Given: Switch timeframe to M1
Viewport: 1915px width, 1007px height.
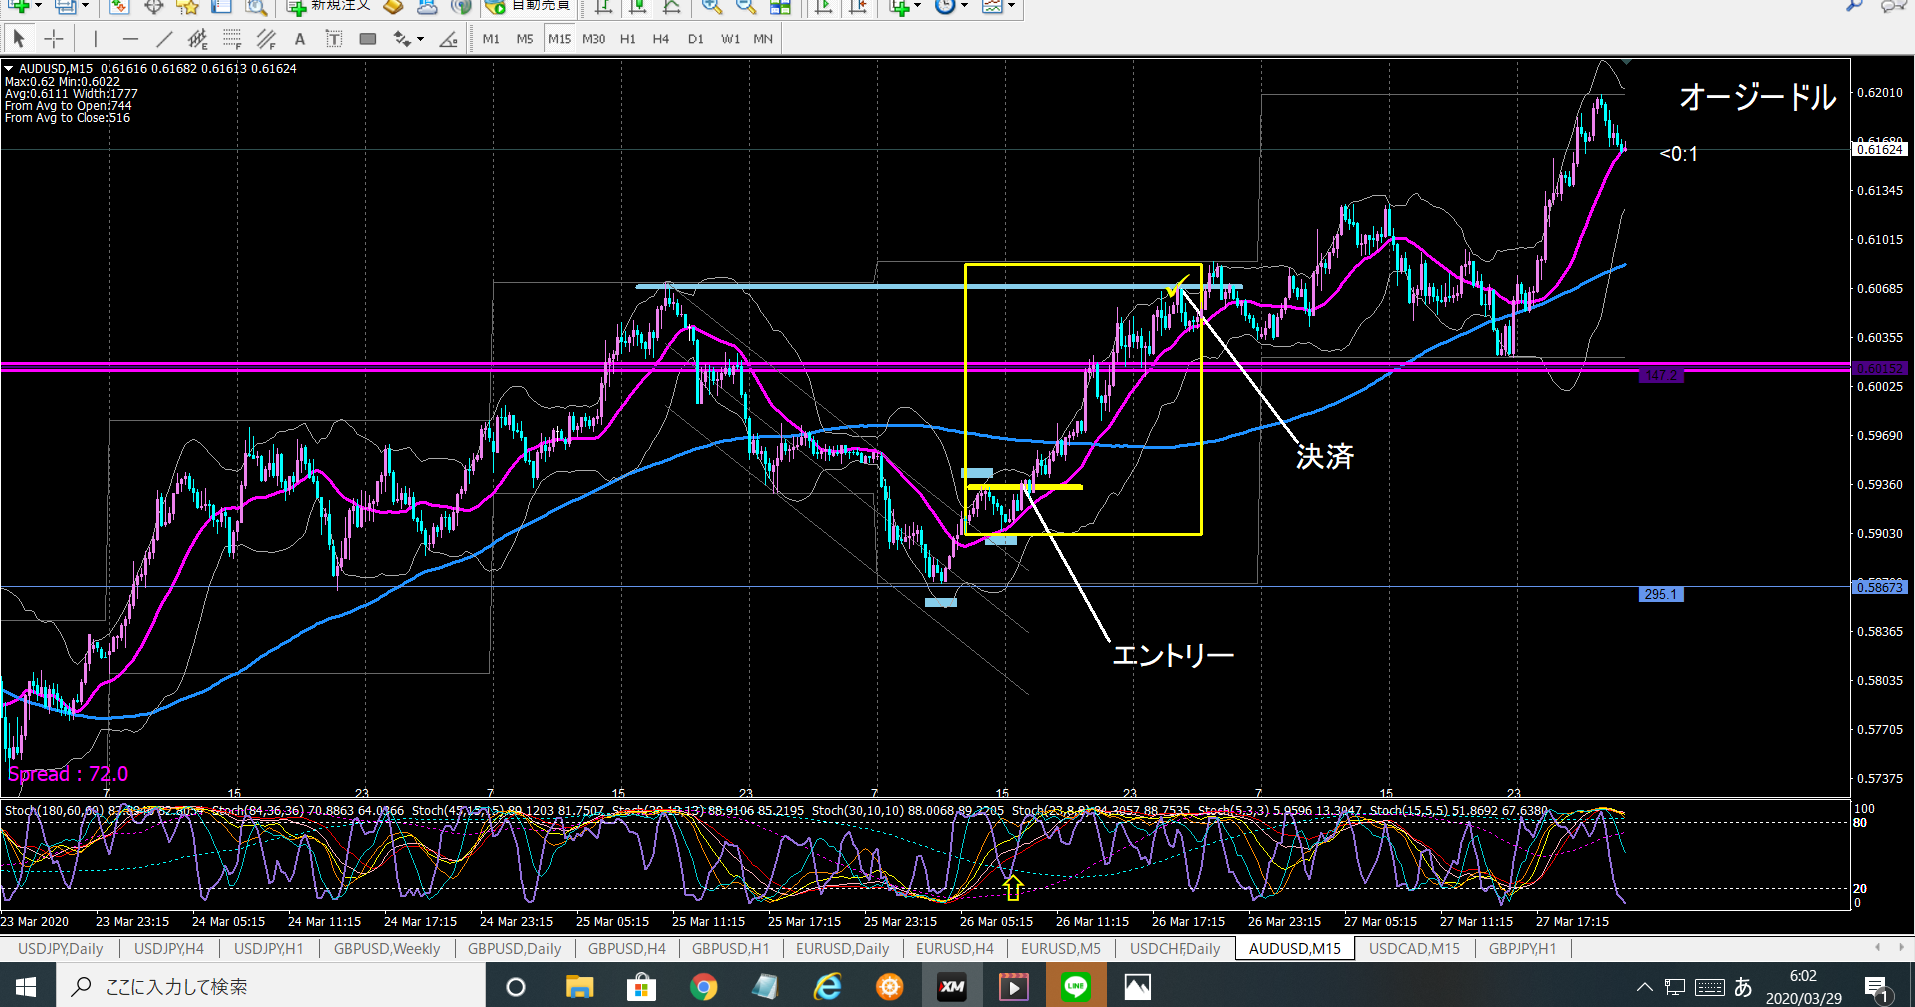Looking at the screenshot, I should pos(491,39).
